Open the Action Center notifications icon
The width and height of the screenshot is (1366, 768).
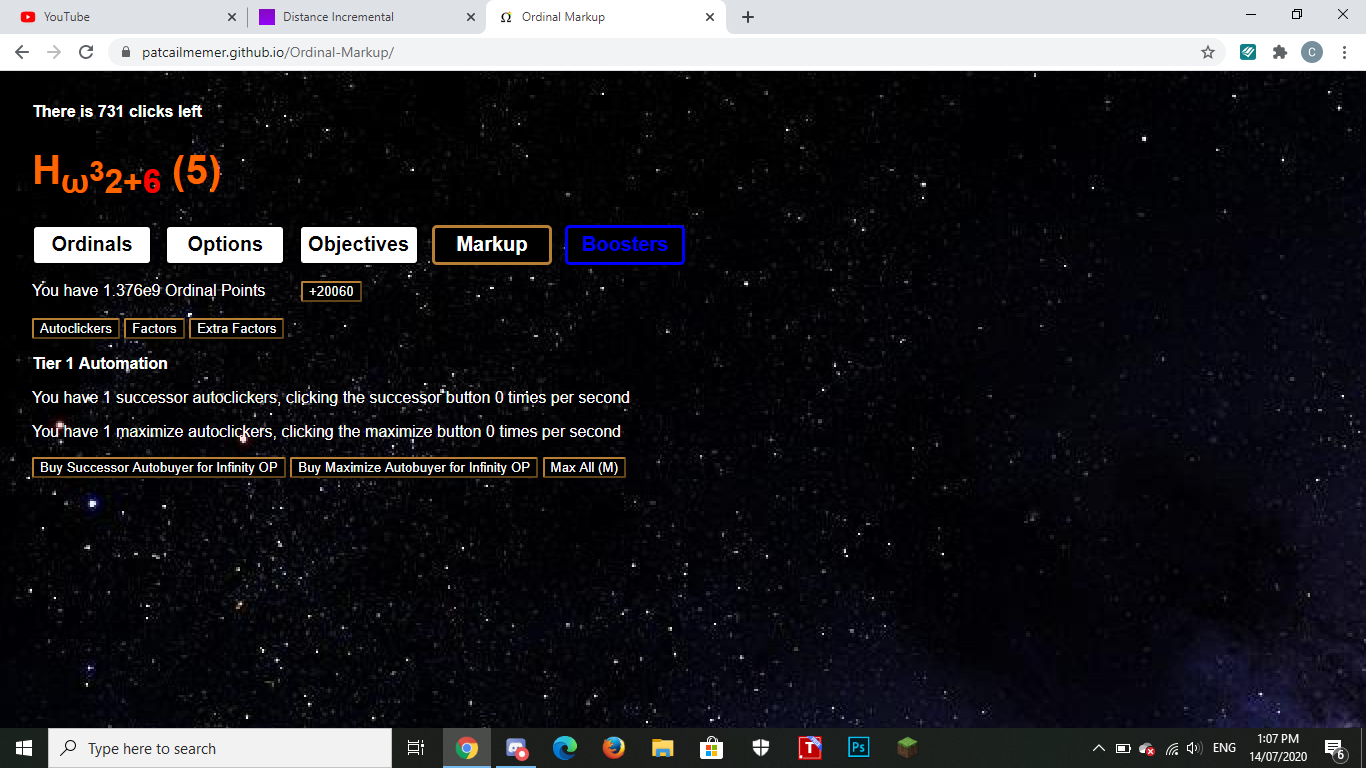coord(1334,748)
